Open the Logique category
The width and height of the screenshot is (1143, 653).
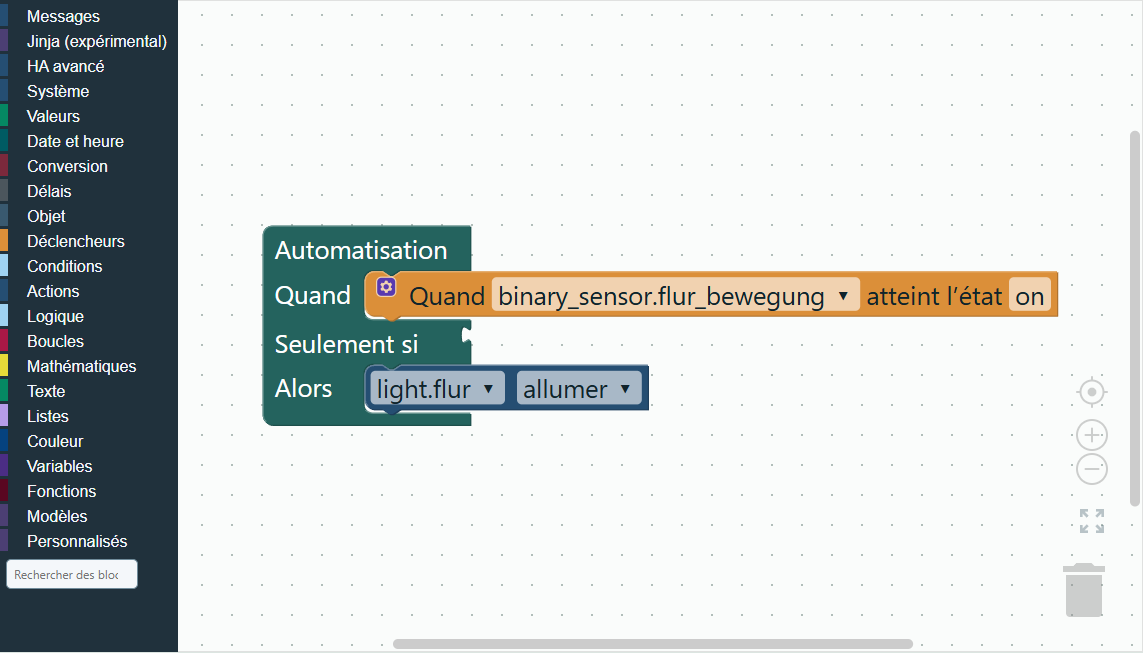point(89,316)
